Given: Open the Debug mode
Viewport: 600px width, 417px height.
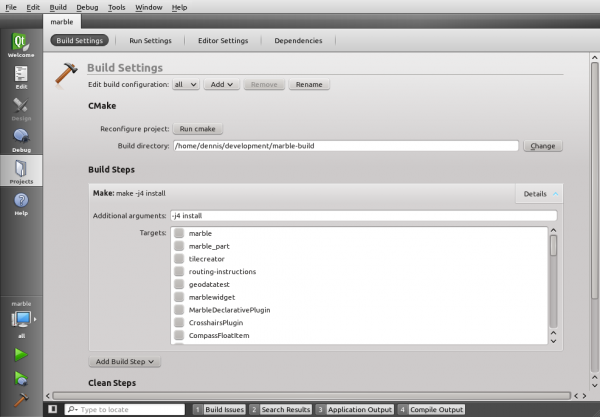Looking at the screenshot, I should pyautogui.click(x=20, y=139).
